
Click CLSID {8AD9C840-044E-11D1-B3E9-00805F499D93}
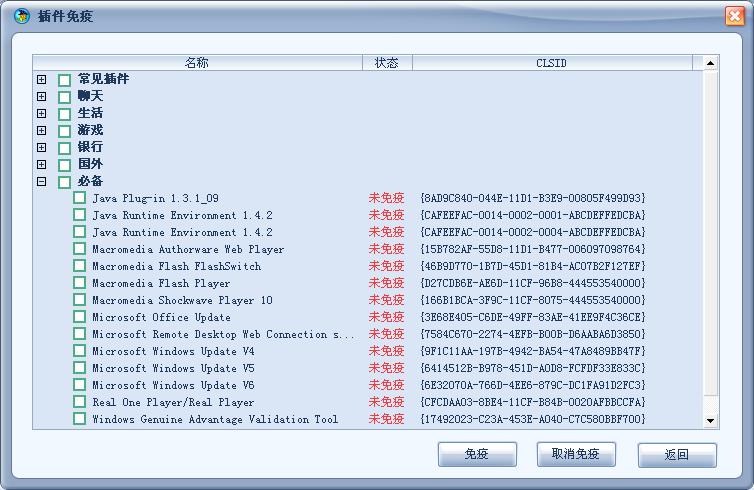[532, 198]
